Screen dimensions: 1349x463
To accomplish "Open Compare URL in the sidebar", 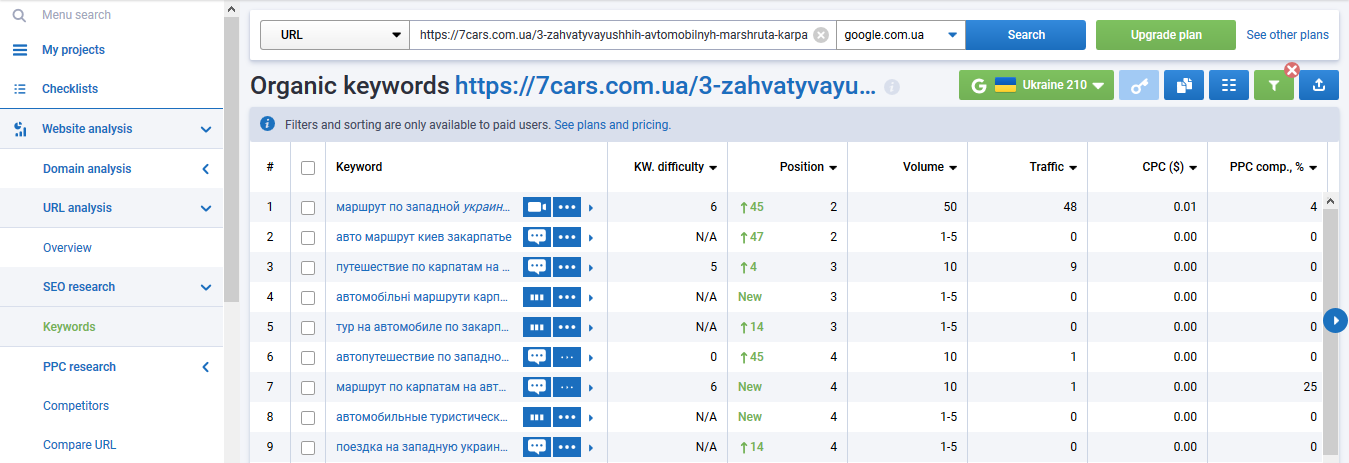I will [x=80, y=445].
